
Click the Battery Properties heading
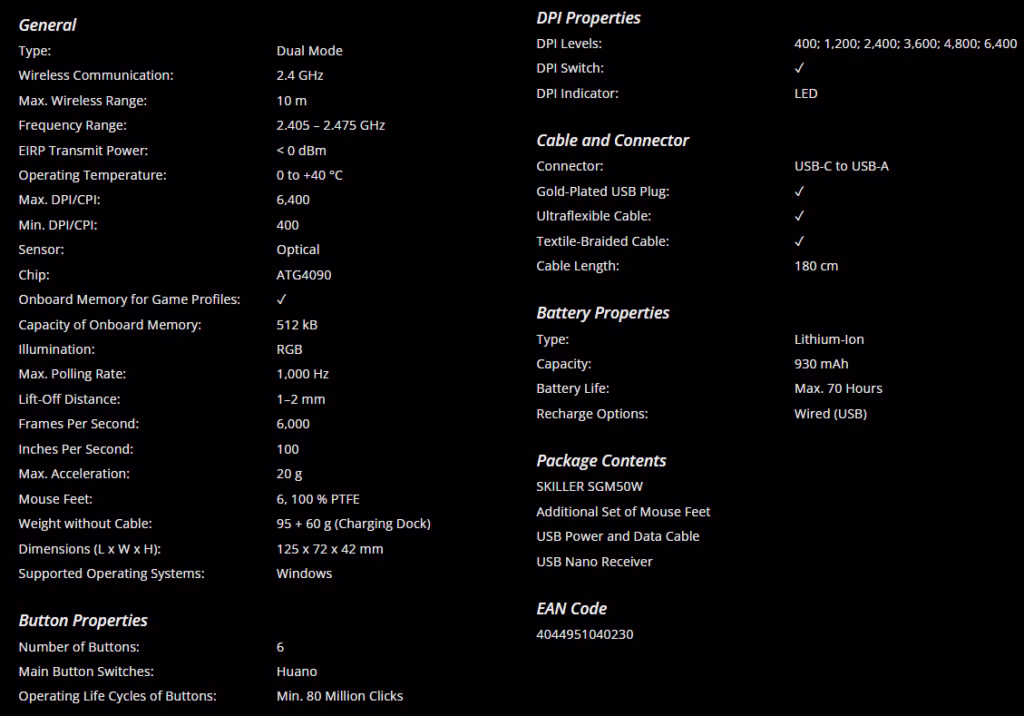coord(602,313)
